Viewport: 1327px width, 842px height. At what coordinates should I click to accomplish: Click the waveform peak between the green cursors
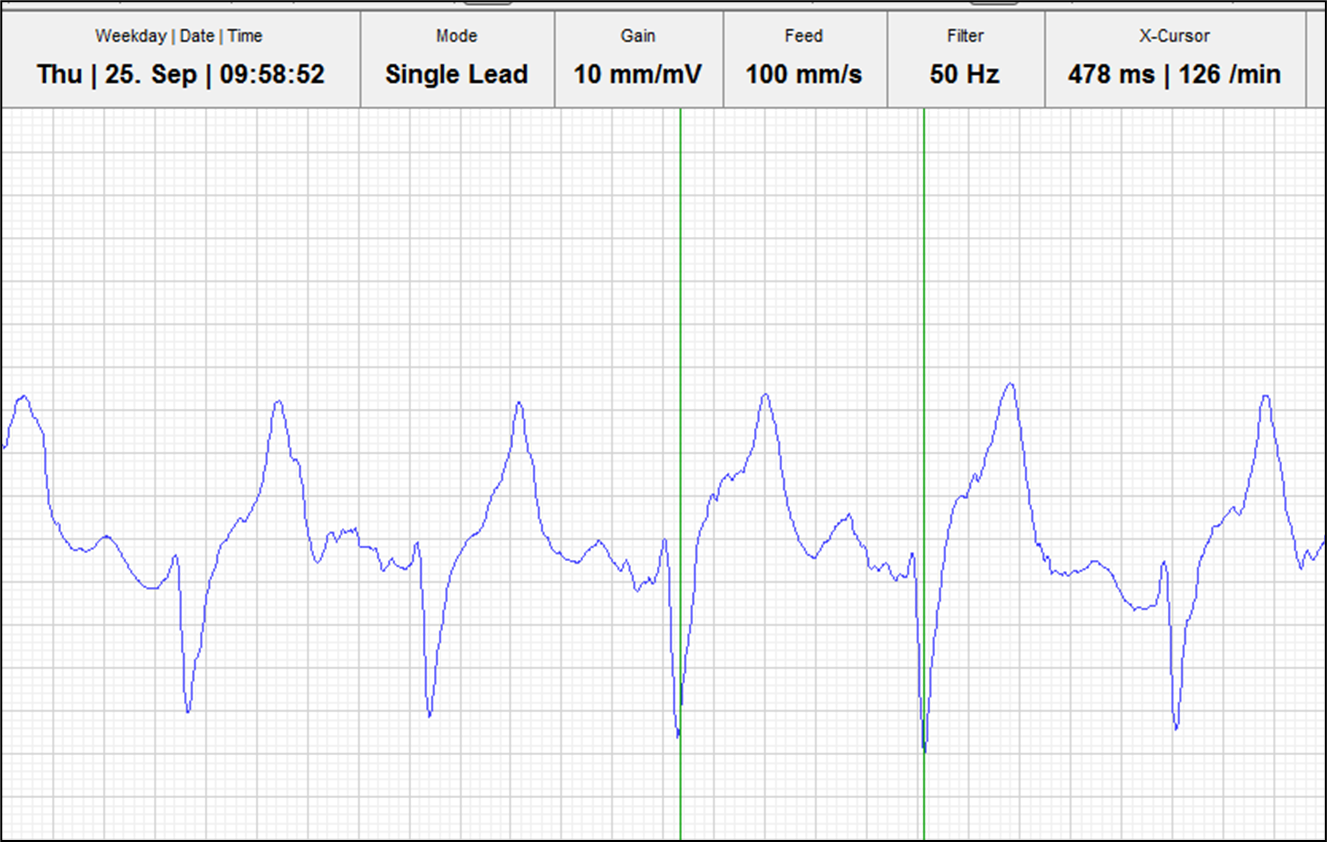click(x=766, y=396)
